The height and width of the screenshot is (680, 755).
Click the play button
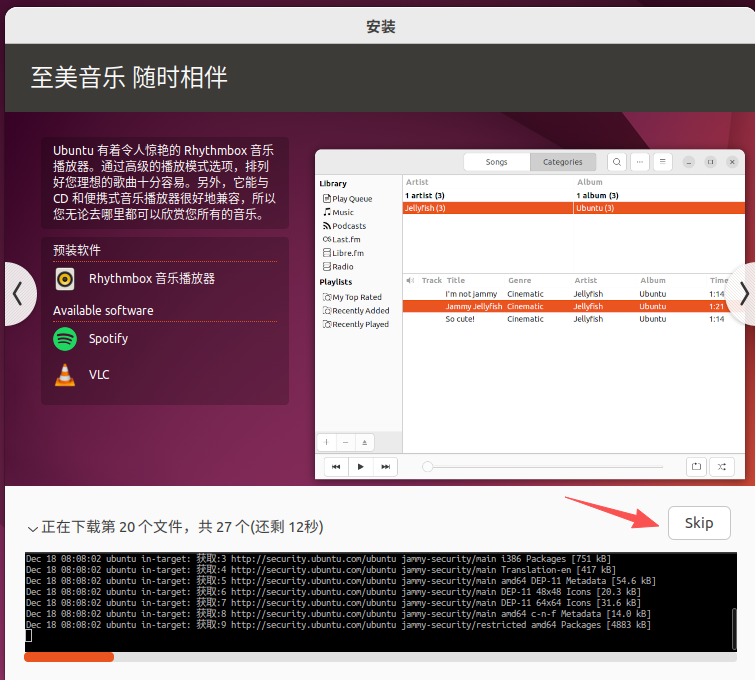tap(361, 467)
